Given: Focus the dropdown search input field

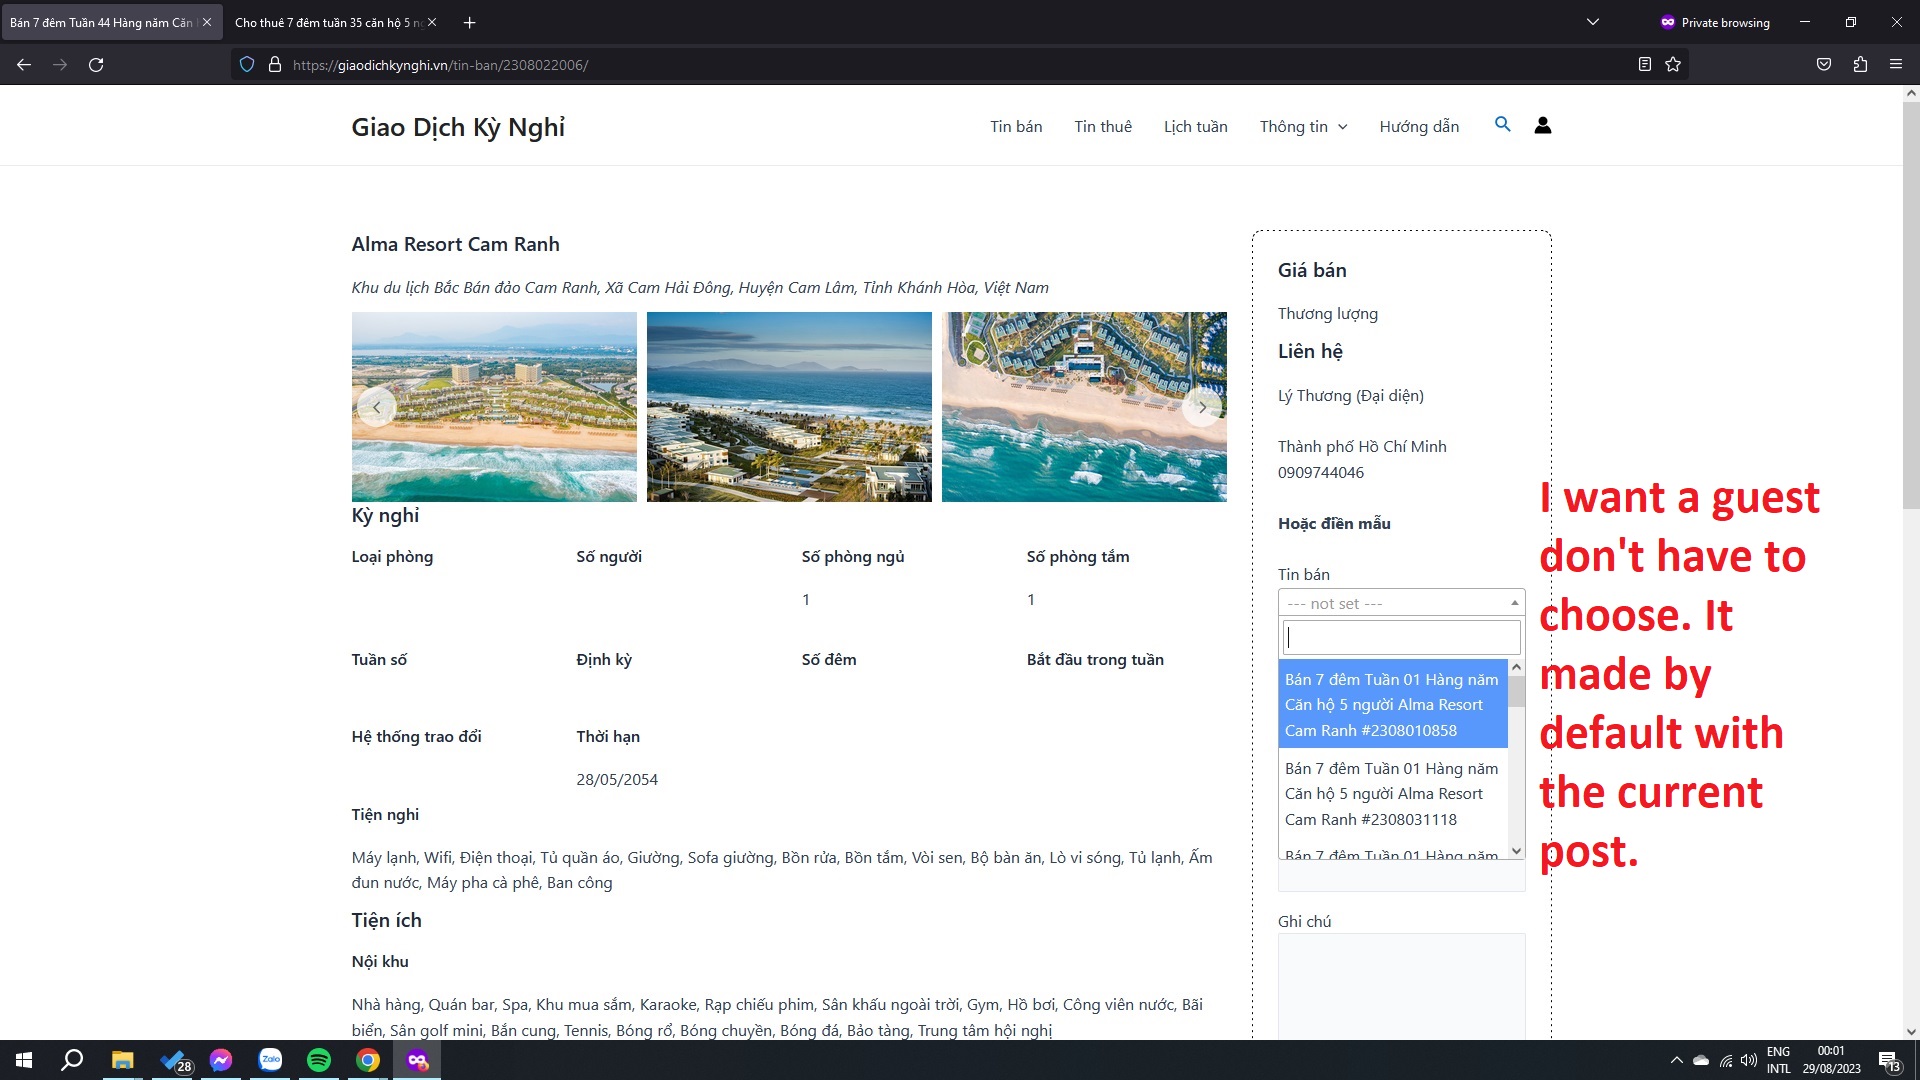Looking at the screenshot, I should (x=1401, y=637).
